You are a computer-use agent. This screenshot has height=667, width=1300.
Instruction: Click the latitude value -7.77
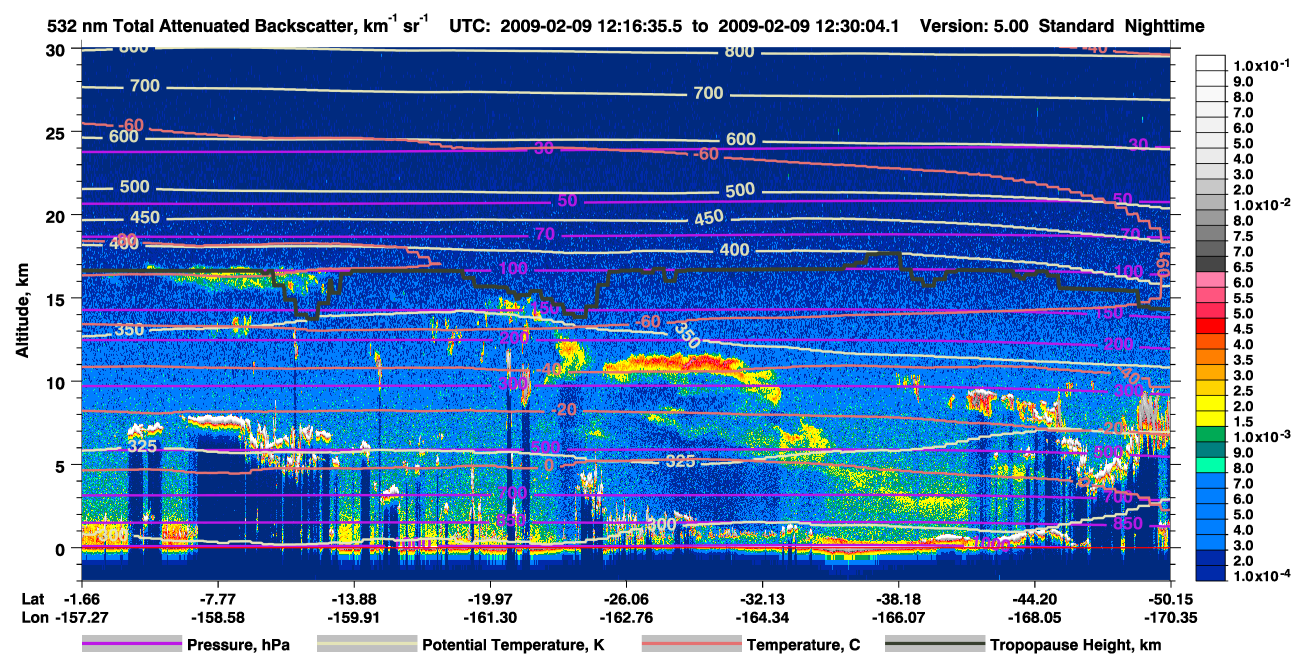217,598
